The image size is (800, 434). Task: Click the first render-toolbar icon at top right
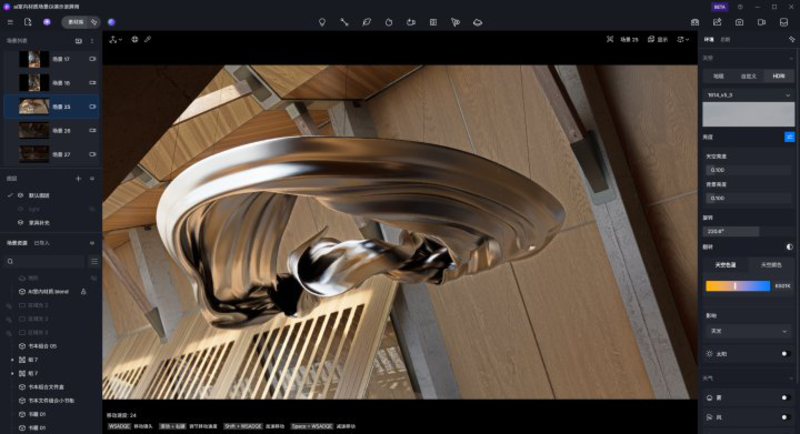695,22
